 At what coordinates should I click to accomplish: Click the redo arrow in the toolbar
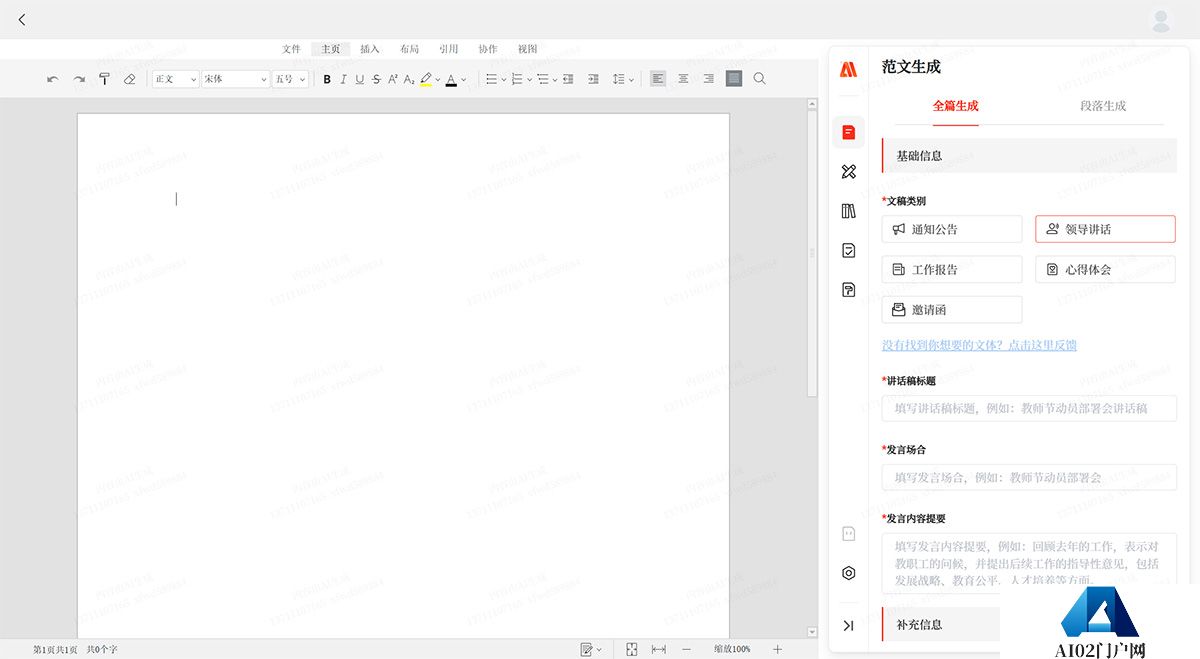(79, 79)
